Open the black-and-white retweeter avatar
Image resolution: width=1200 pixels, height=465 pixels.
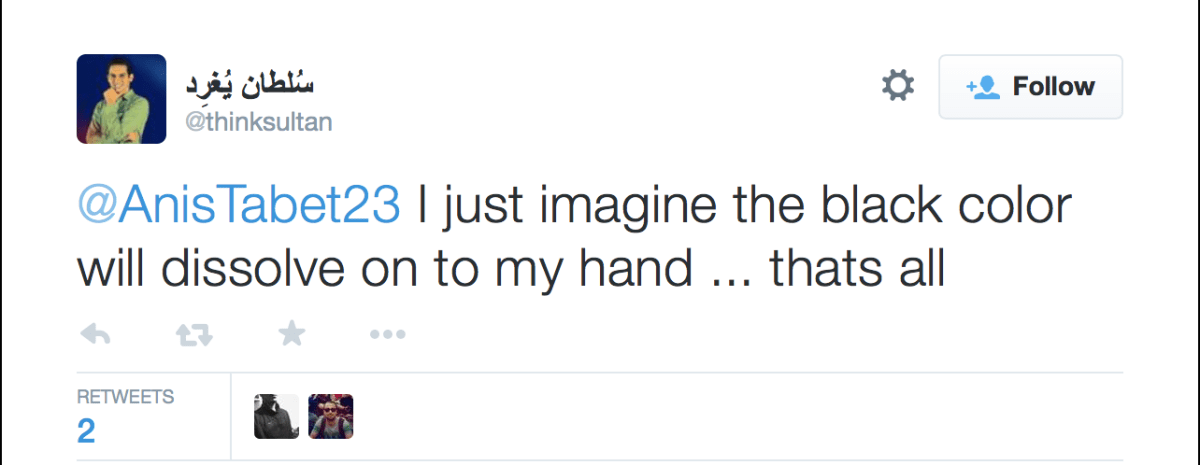[277, 417]
